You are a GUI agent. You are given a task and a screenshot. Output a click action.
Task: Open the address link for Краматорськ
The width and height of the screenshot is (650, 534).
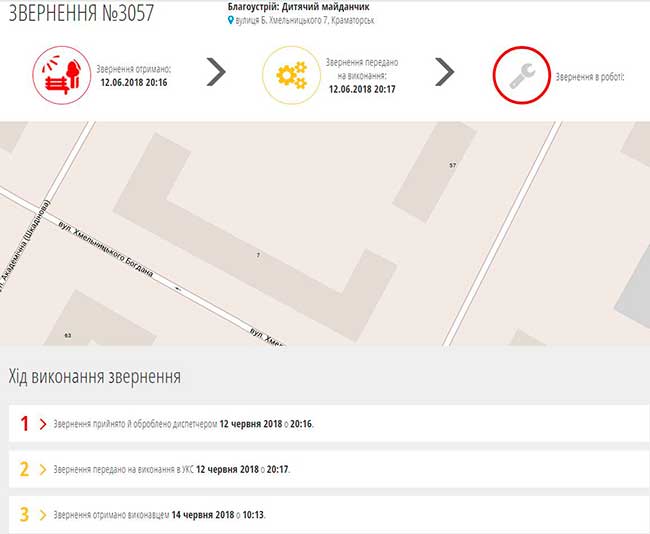[305, 20]
